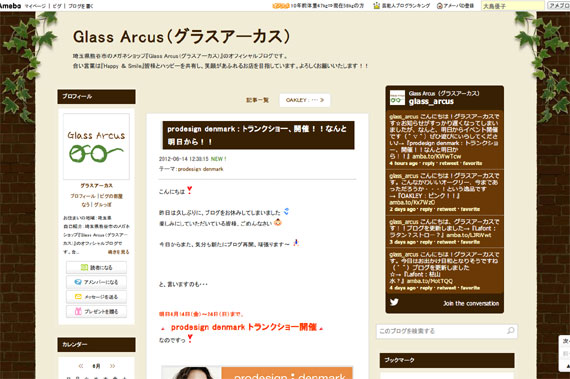
Task: Open マイページ in the top bar
Action: pos(35,6)
